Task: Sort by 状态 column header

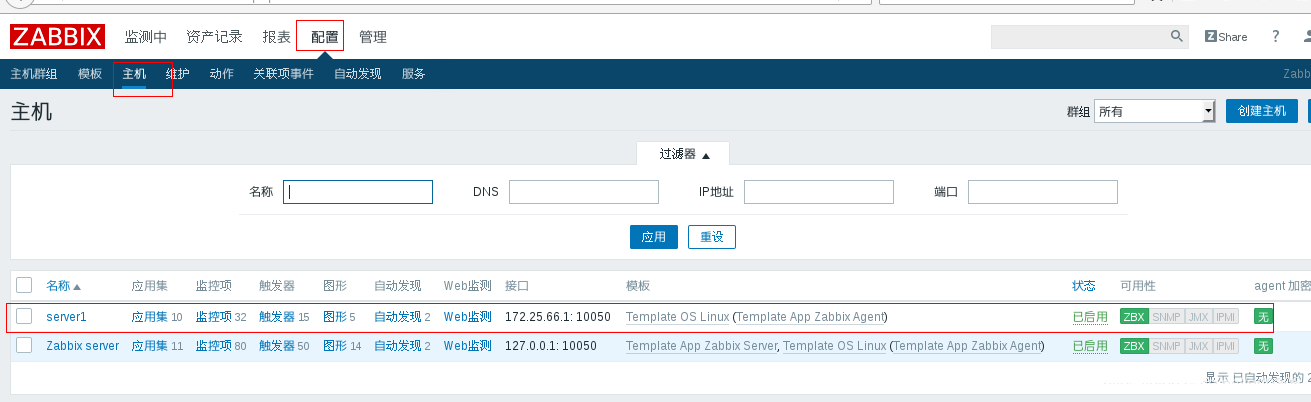Action: tap(1084, 286)
